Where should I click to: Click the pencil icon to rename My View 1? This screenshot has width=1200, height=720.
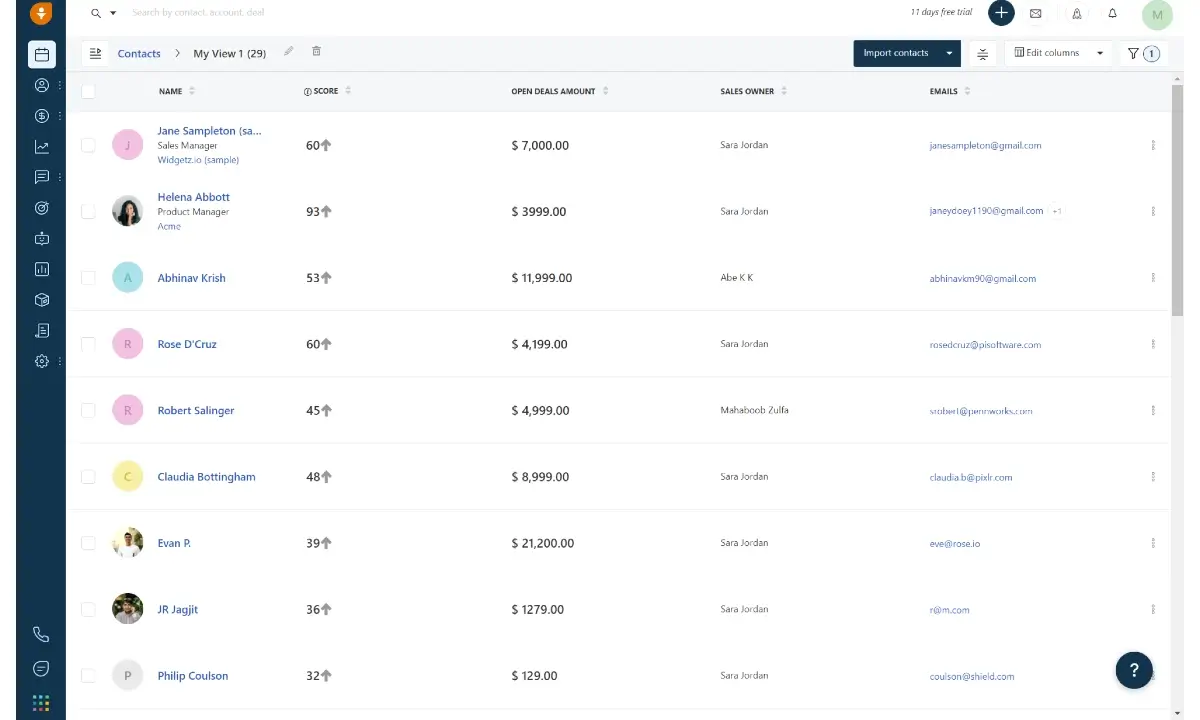coord(288,52)
